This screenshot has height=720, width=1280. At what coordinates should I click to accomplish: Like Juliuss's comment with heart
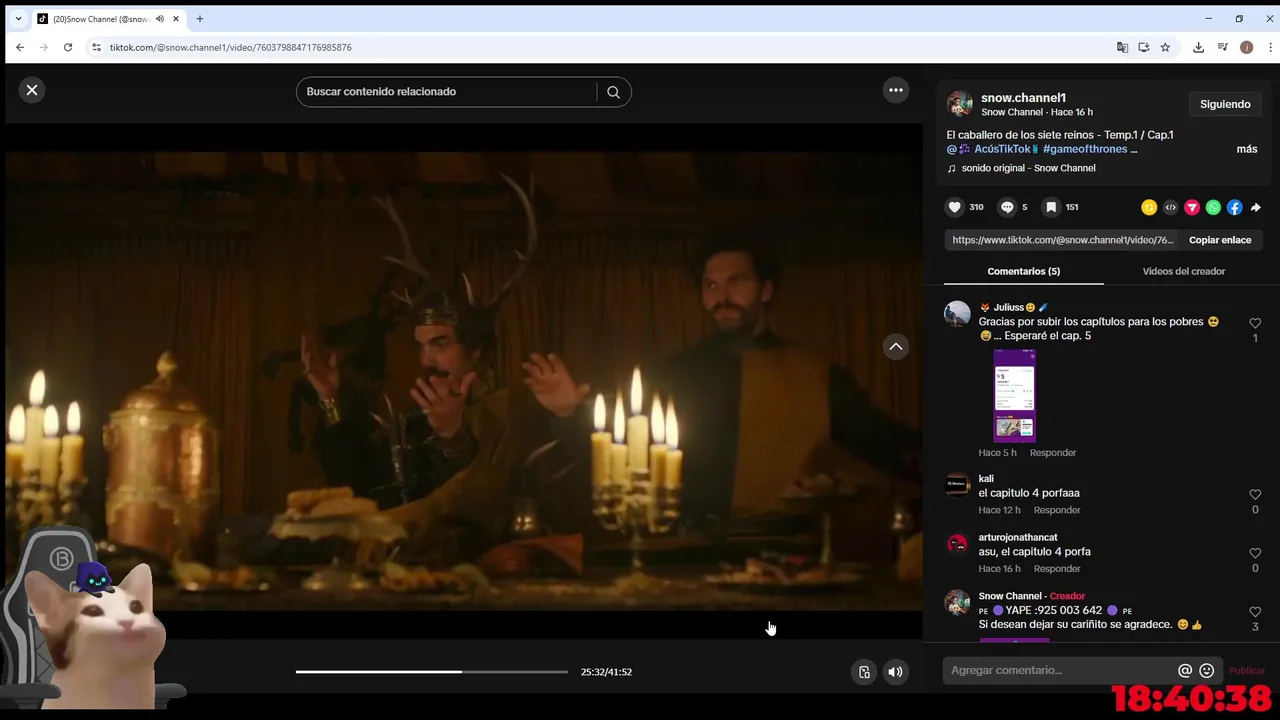(x=1255, y=323)
